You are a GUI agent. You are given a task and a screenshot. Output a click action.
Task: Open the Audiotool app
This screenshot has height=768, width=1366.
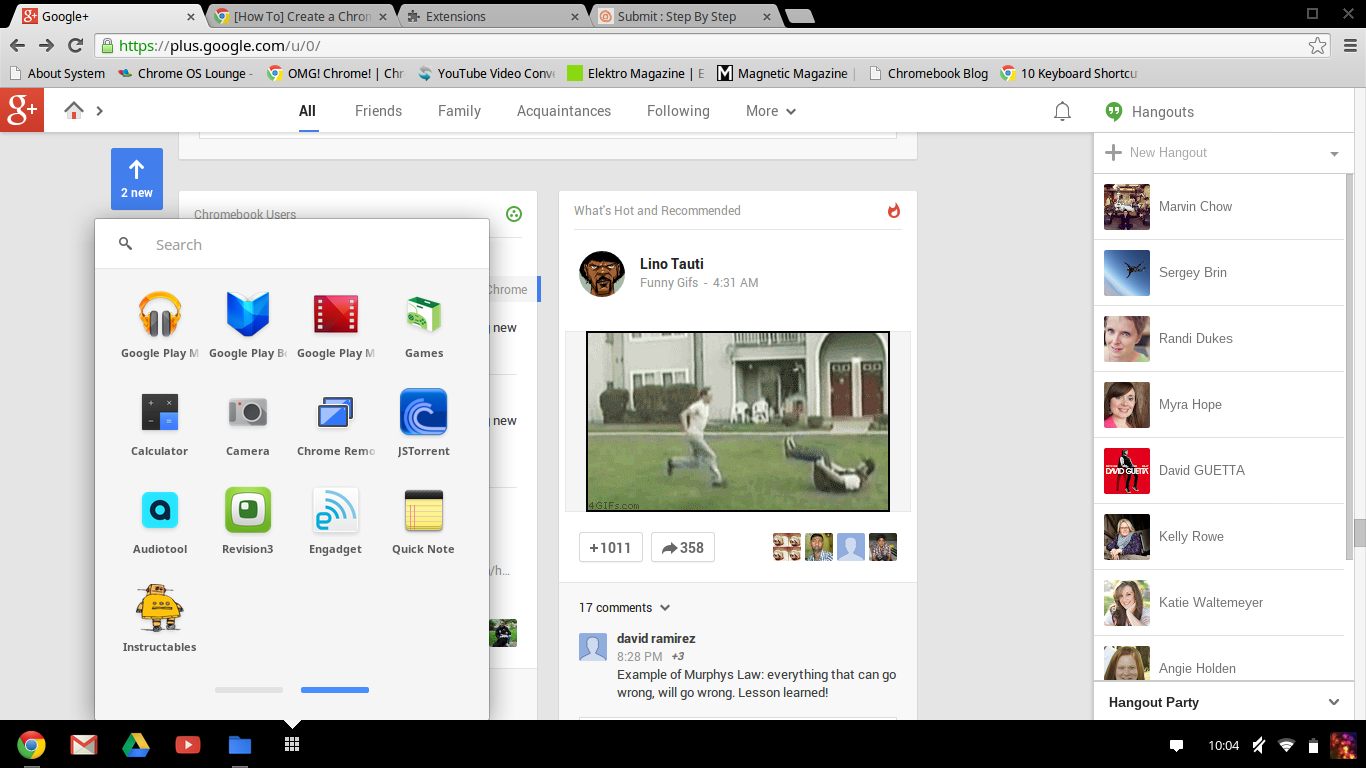(159, 509)
